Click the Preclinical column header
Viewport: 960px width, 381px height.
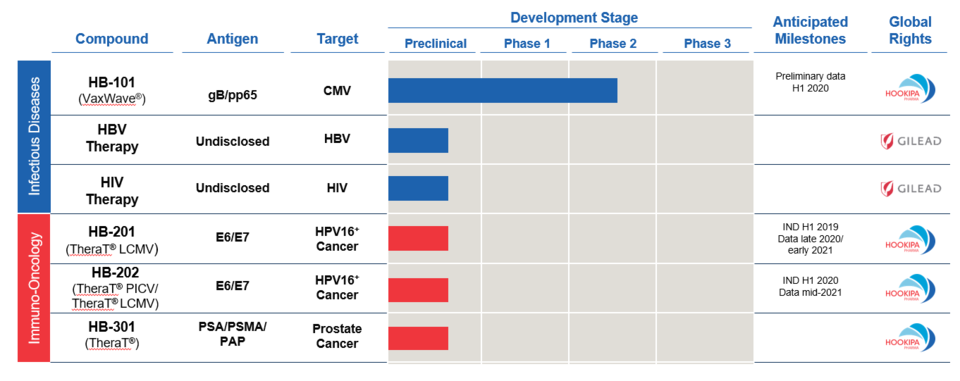[435, 43]
